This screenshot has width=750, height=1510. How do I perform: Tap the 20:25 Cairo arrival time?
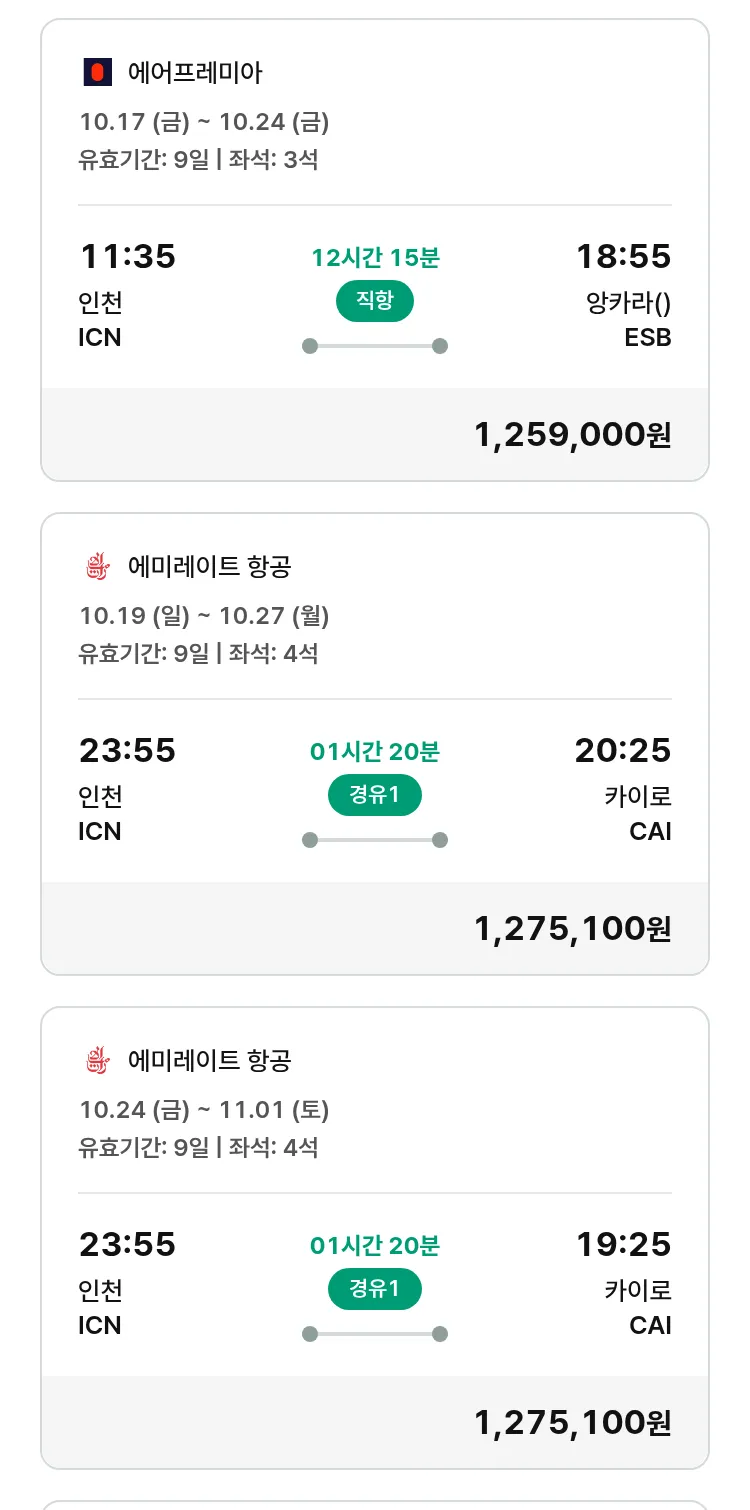click(x=622, y=751)
